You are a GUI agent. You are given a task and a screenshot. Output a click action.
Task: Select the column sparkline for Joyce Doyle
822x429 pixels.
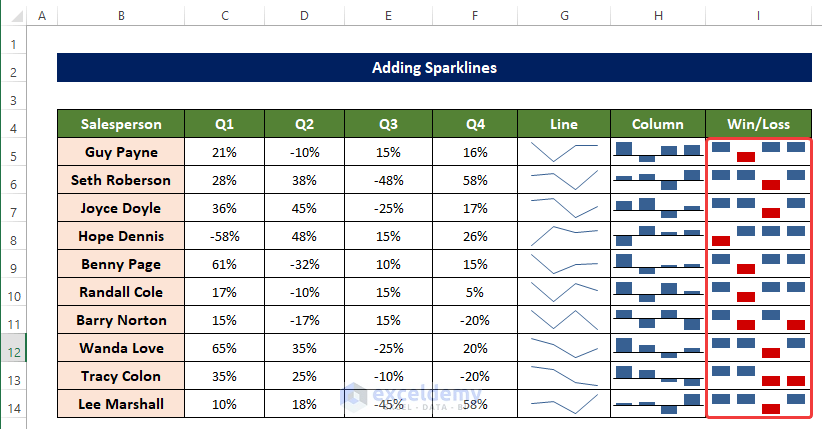point(657,208)
